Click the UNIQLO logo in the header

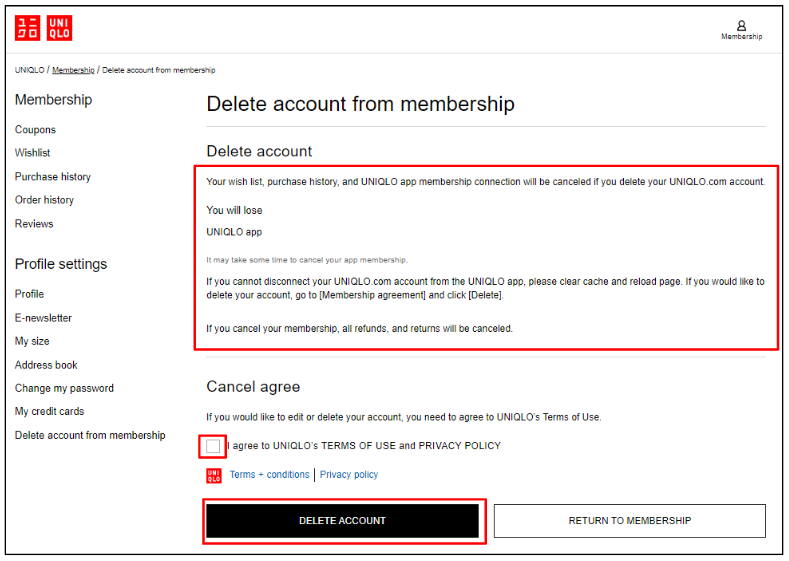pyautogui.click(x=43, y=28)
